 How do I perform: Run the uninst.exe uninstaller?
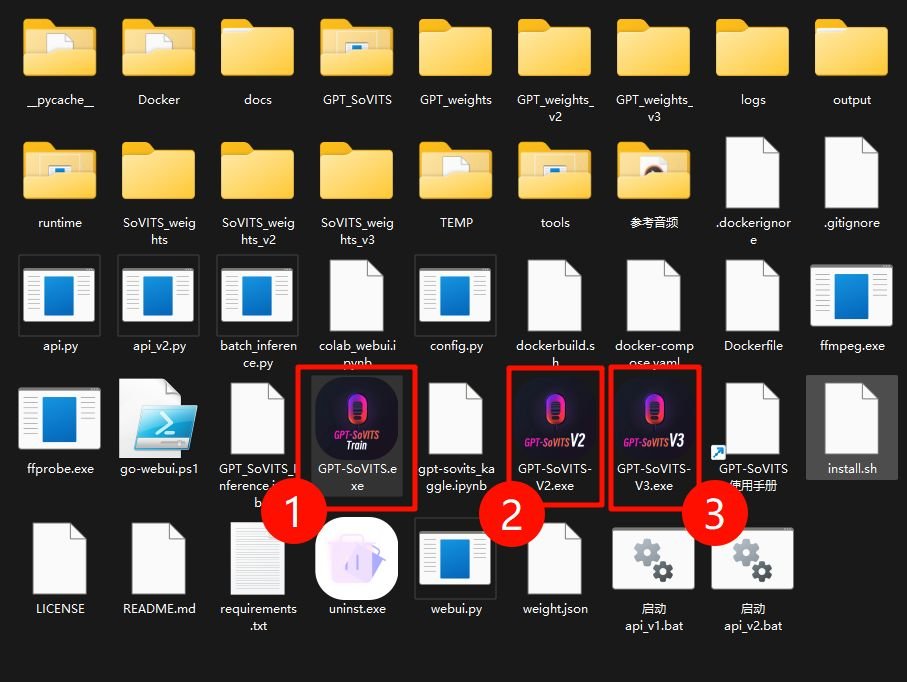pyautogui.click(x=357, y=558)
